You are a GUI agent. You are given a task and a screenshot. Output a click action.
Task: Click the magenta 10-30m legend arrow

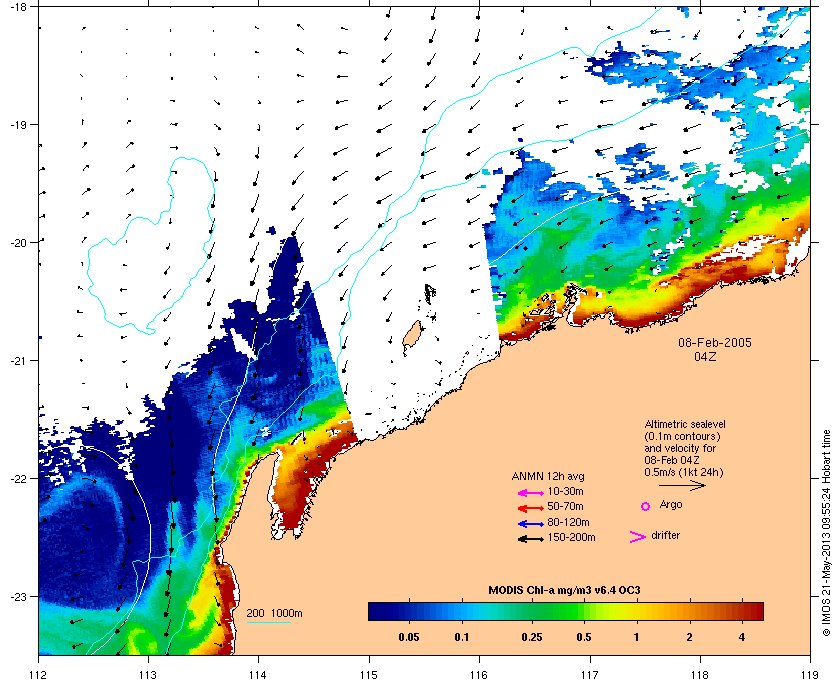[x=531, y=493]
